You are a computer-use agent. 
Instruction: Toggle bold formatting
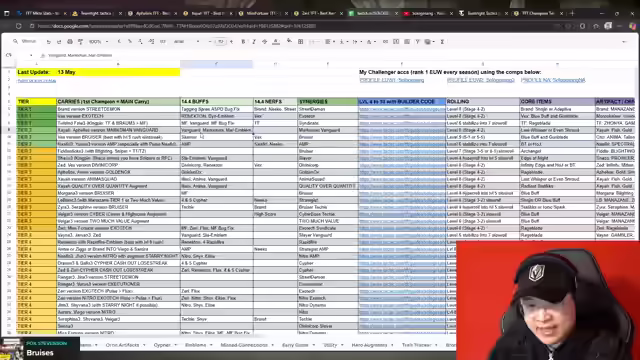pyautogui.click(x=243, y=42)
